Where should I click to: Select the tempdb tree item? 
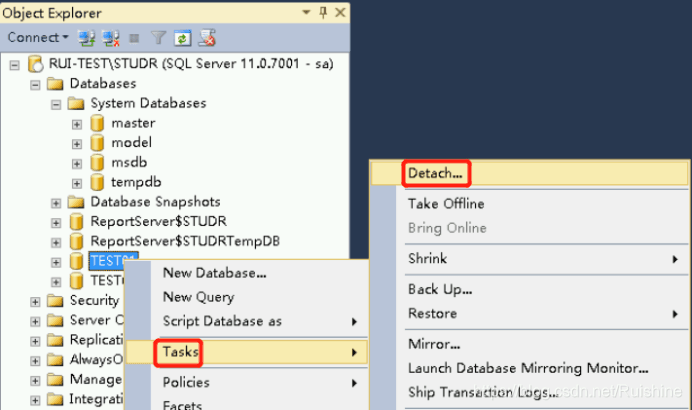click(x=135, y=182)
